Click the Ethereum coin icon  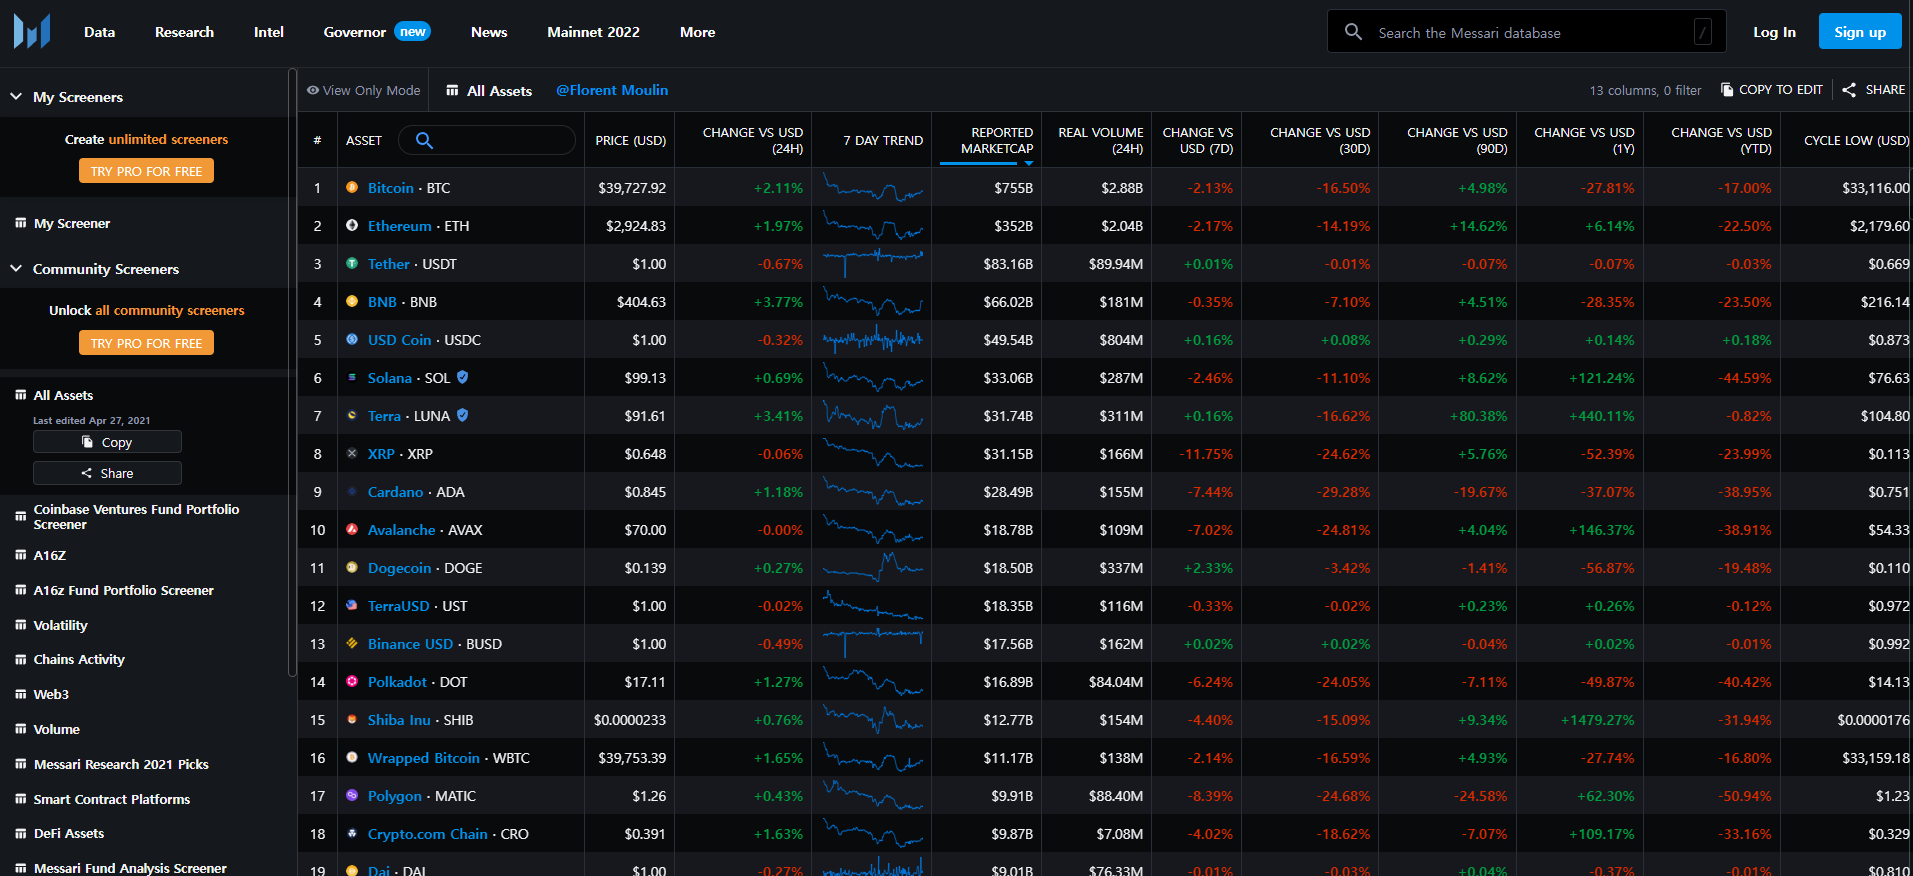(x=352, y=225)
